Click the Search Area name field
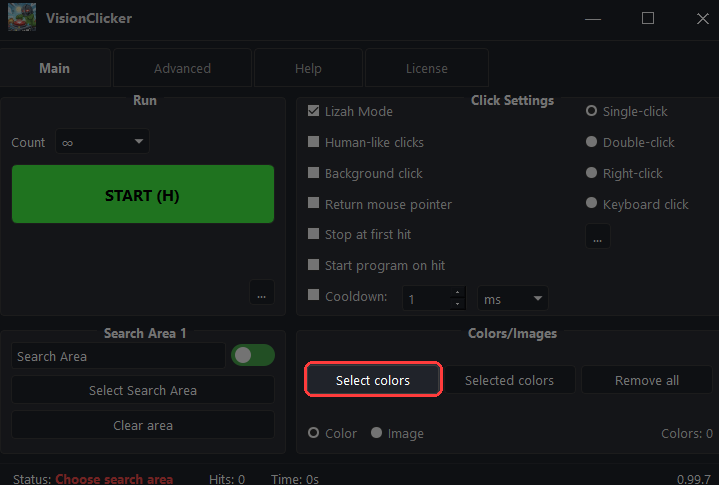The image size is (719, 485). tap(118, 356)
